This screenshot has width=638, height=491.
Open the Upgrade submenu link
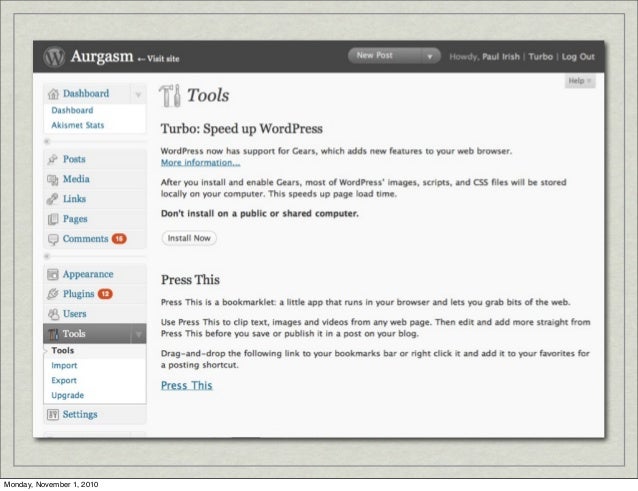(x=68, y=395)
